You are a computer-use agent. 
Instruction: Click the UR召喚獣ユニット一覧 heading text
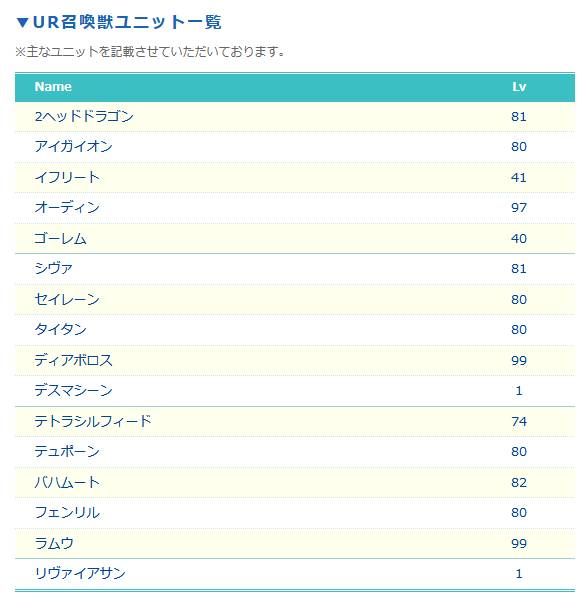tap(127, 22)
